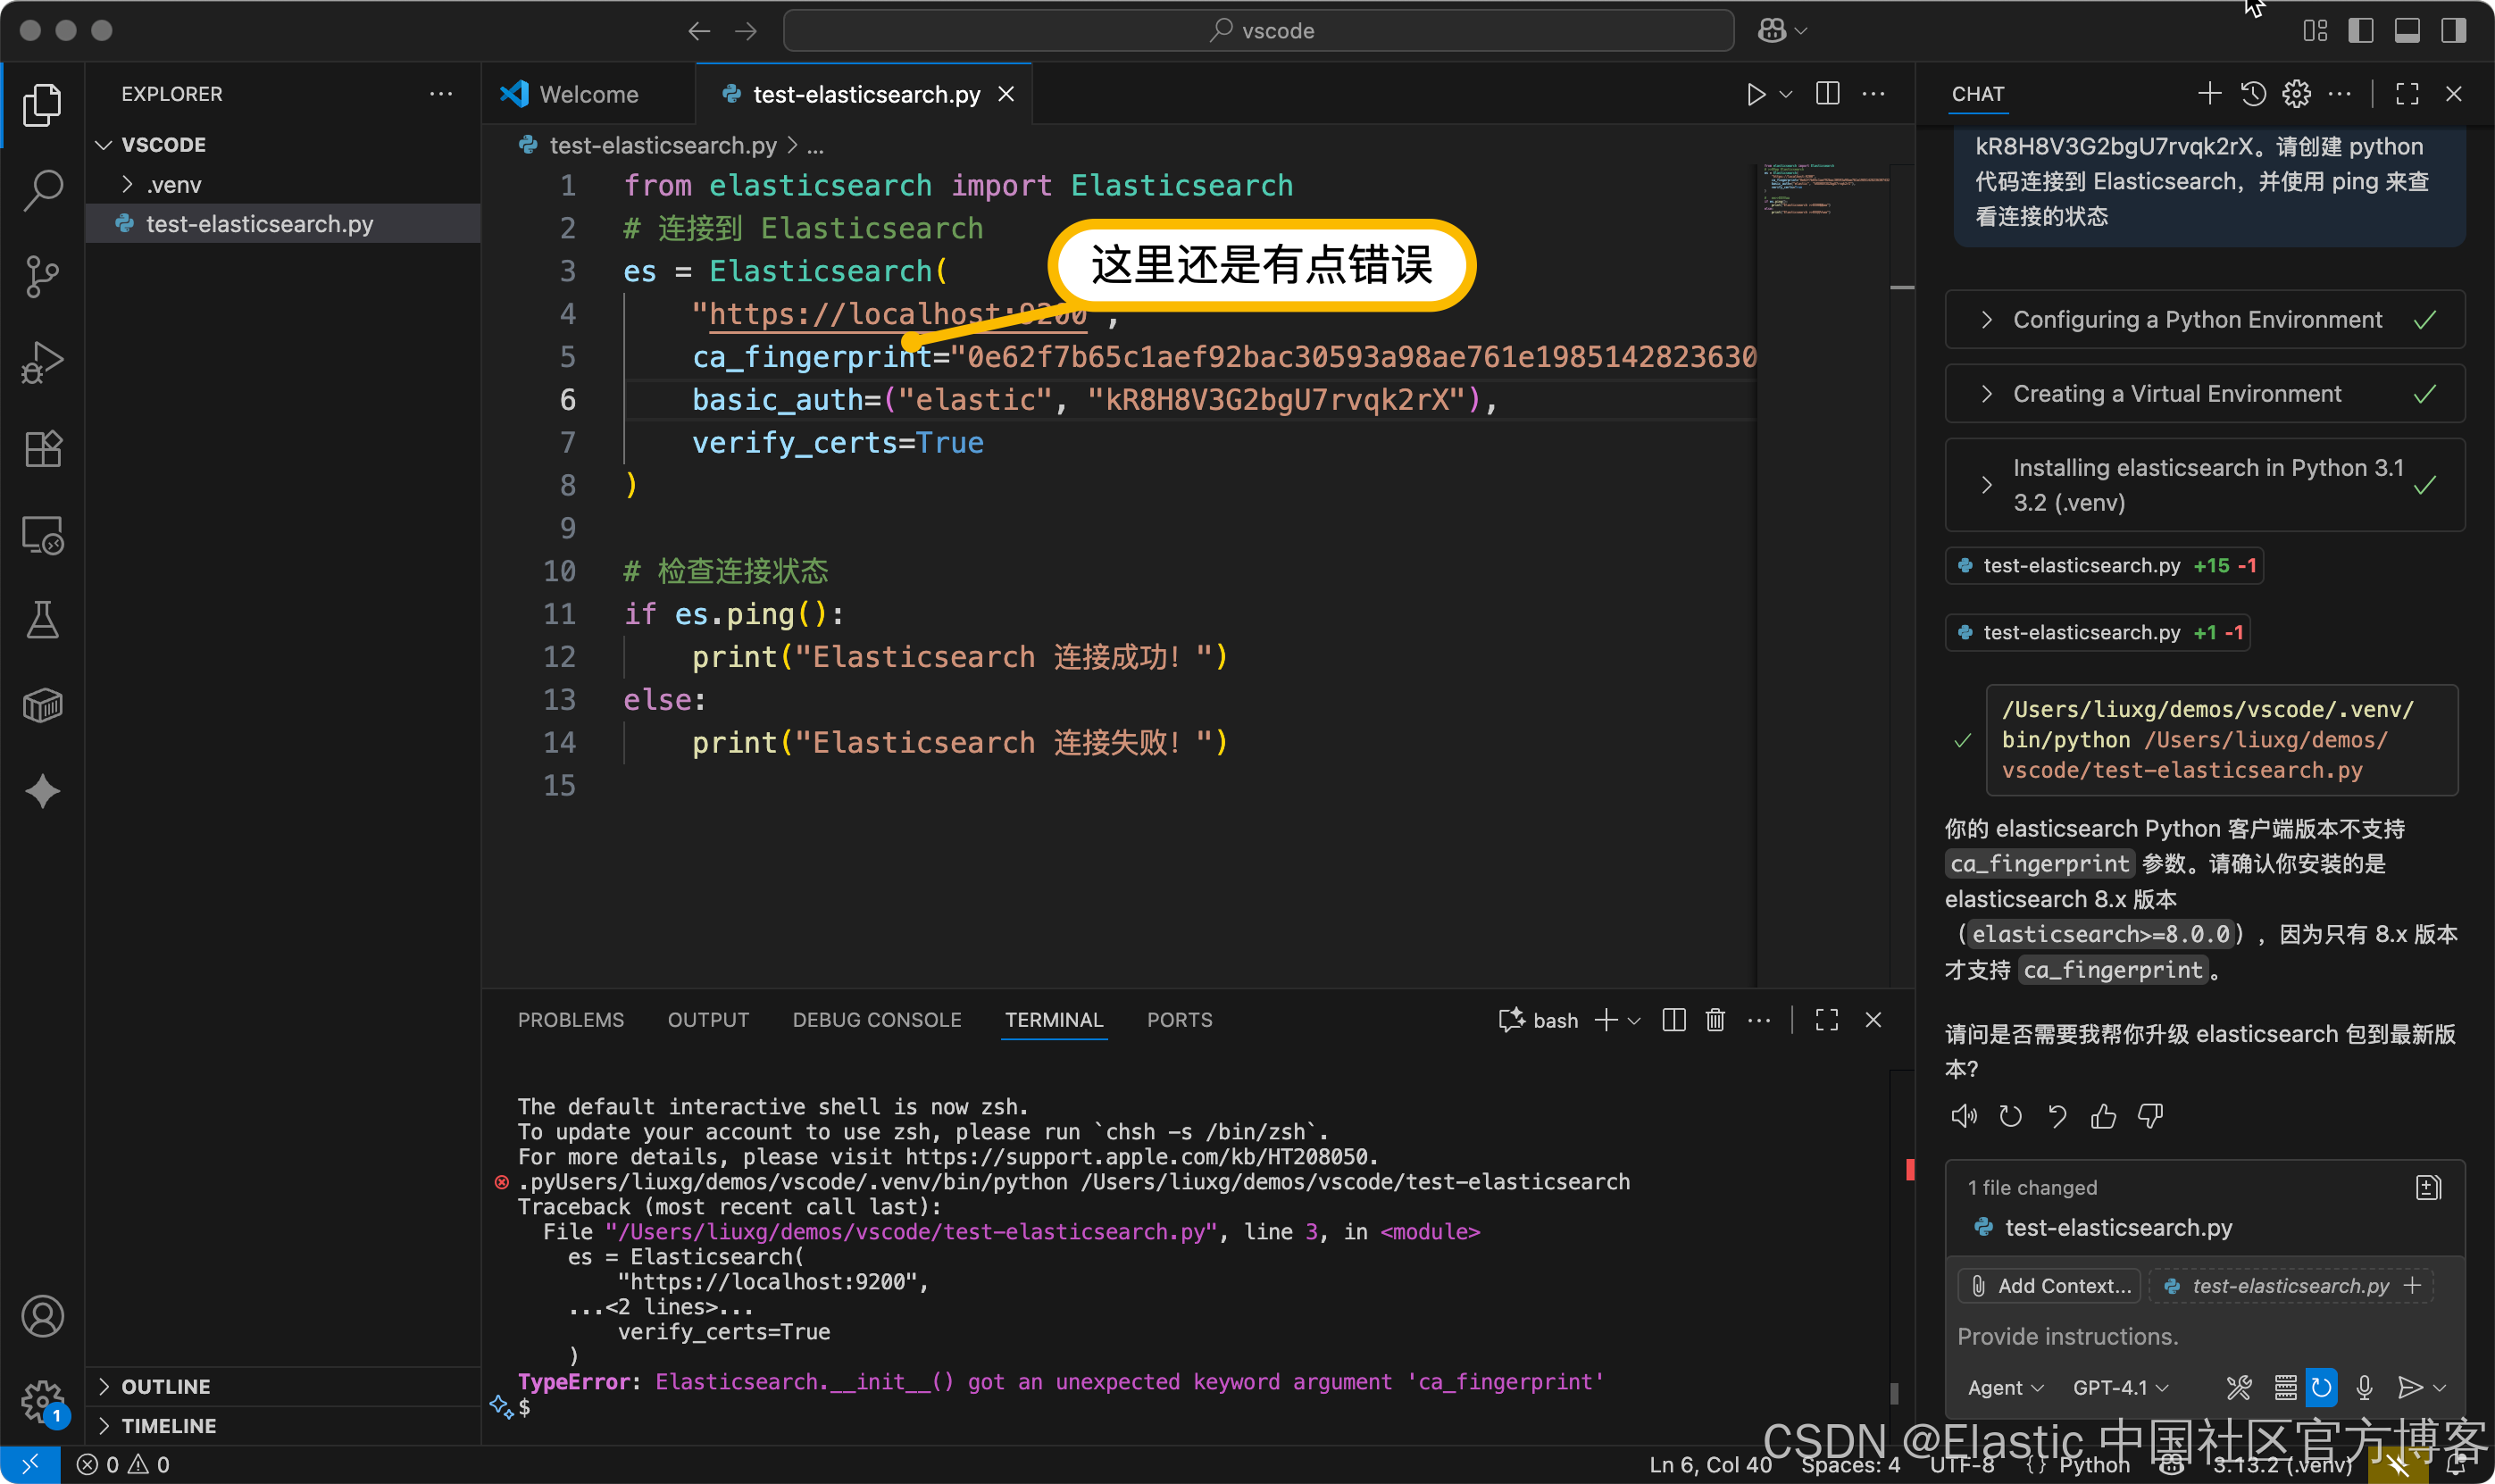Open the configure tools wrench icon
Viewport: 2495px width, 1484px height.
(x=2238, y=1387)
